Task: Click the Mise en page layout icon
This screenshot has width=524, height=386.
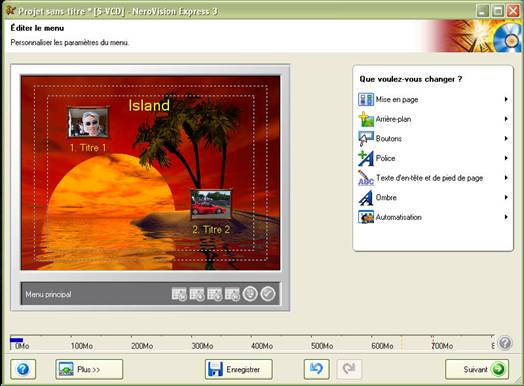Action: [366, 100]
